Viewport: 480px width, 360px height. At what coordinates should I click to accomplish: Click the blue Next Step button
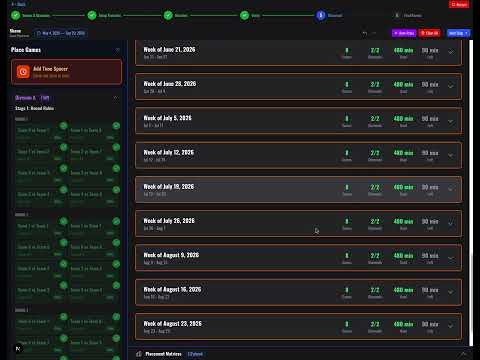458,33
